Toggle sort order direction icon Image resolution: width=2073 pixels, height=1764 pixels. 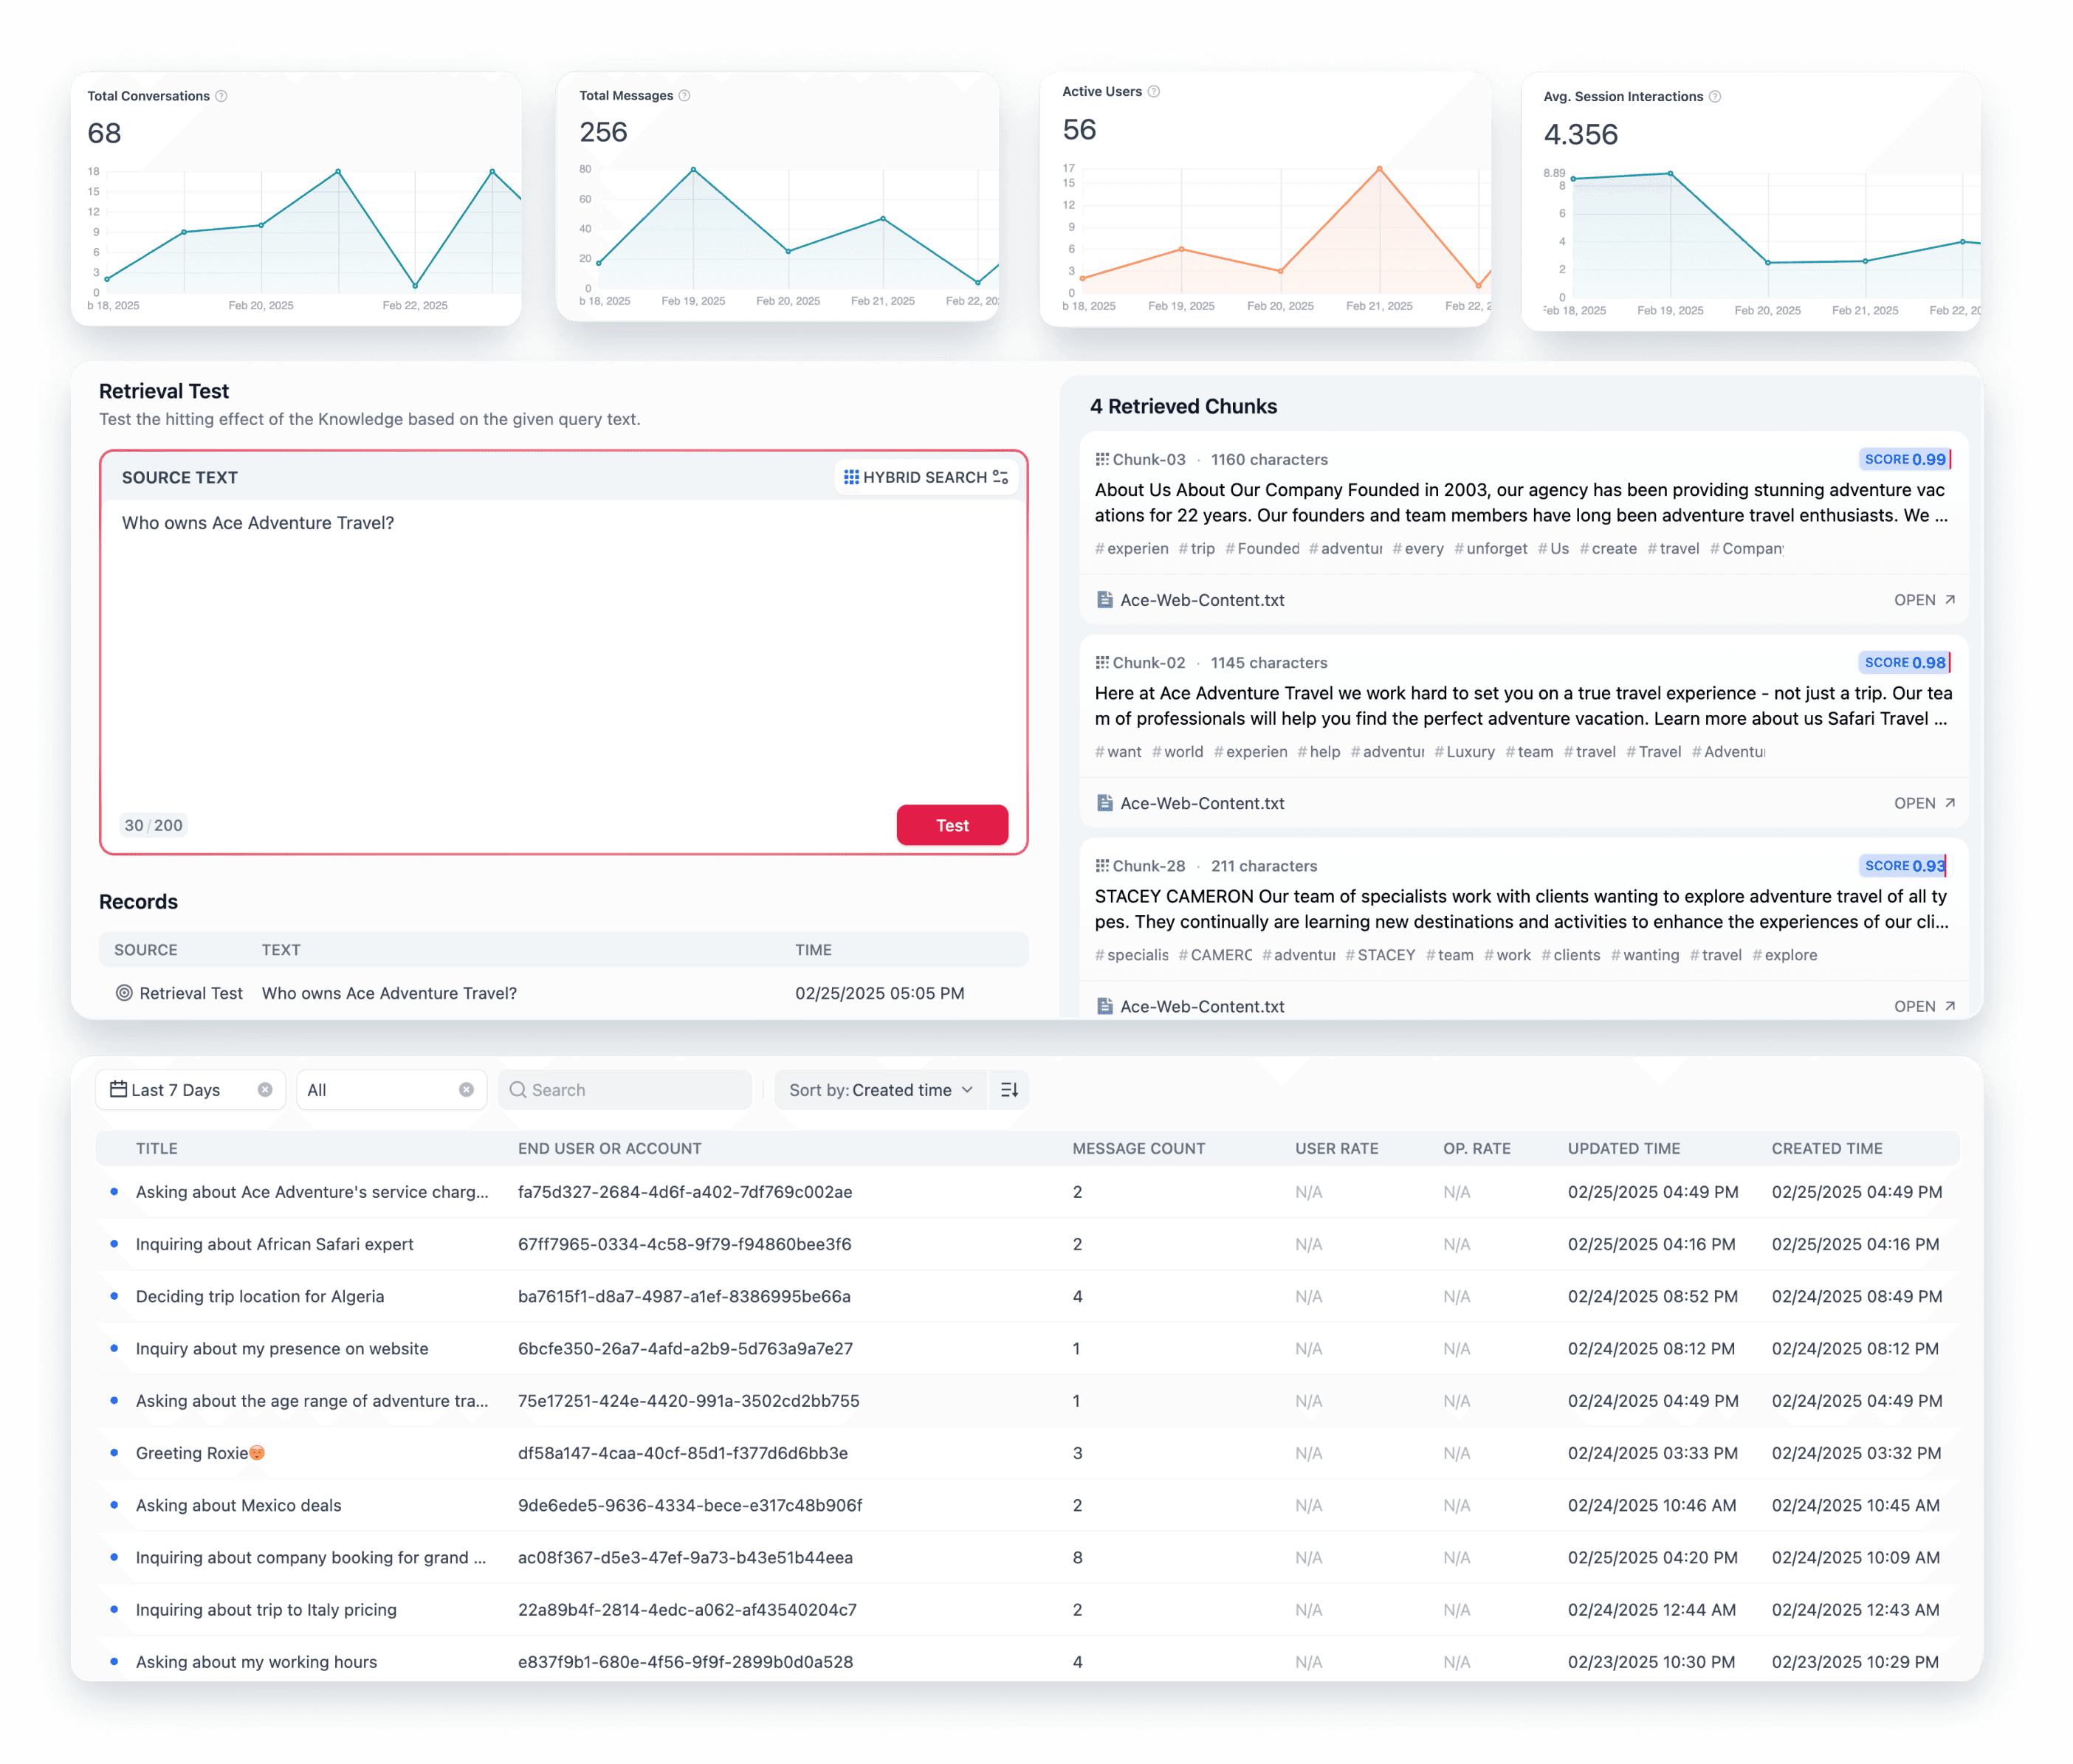tap(1009, 1090)
